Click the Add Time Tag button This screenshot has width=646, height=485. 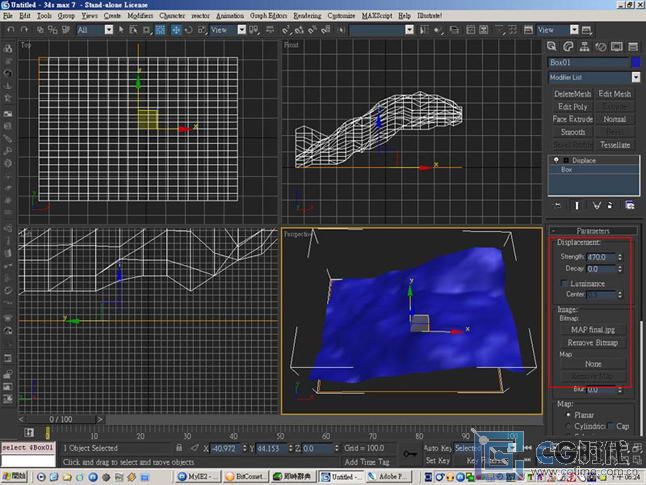pos(367,462)
